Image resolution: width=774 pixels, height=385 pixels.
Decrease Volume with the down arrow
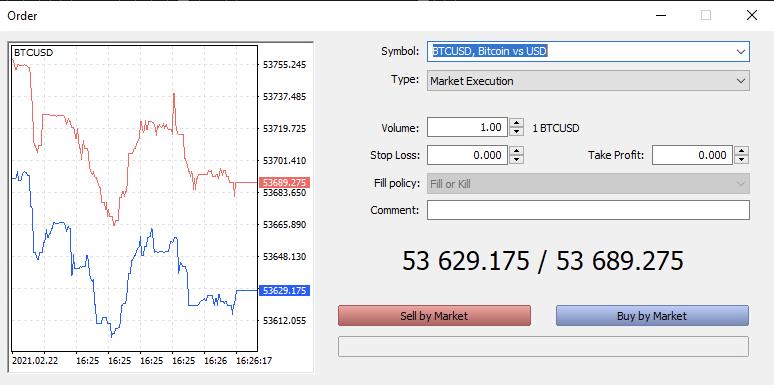point(516,131)
